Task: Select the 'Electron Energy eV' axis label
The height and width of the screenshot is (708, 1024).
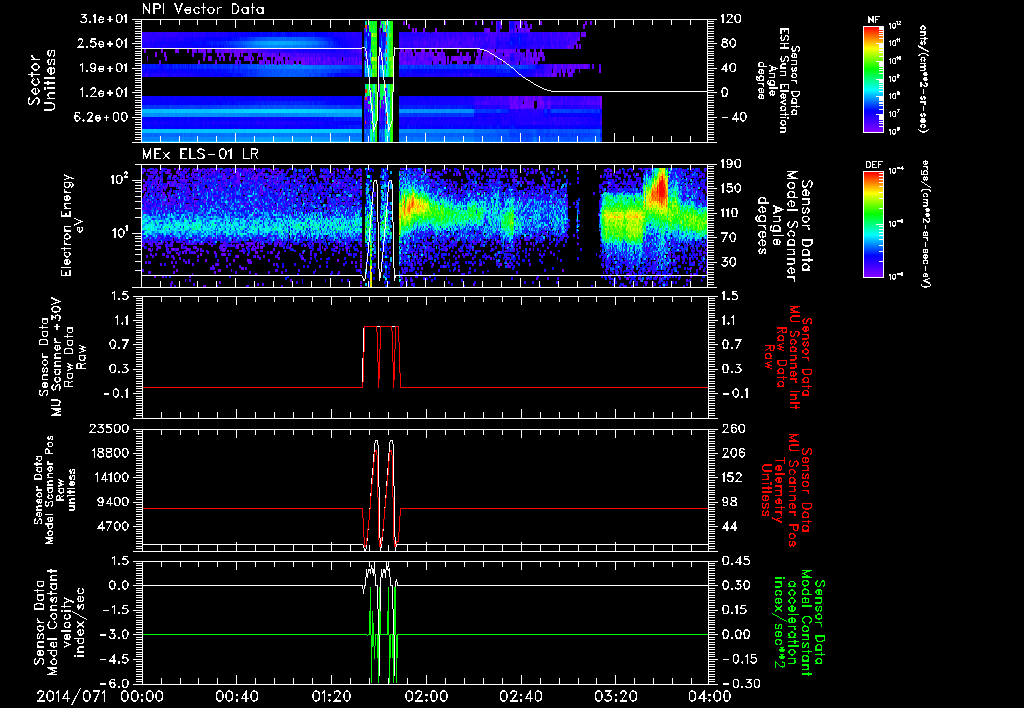Action: pos(71,225)
